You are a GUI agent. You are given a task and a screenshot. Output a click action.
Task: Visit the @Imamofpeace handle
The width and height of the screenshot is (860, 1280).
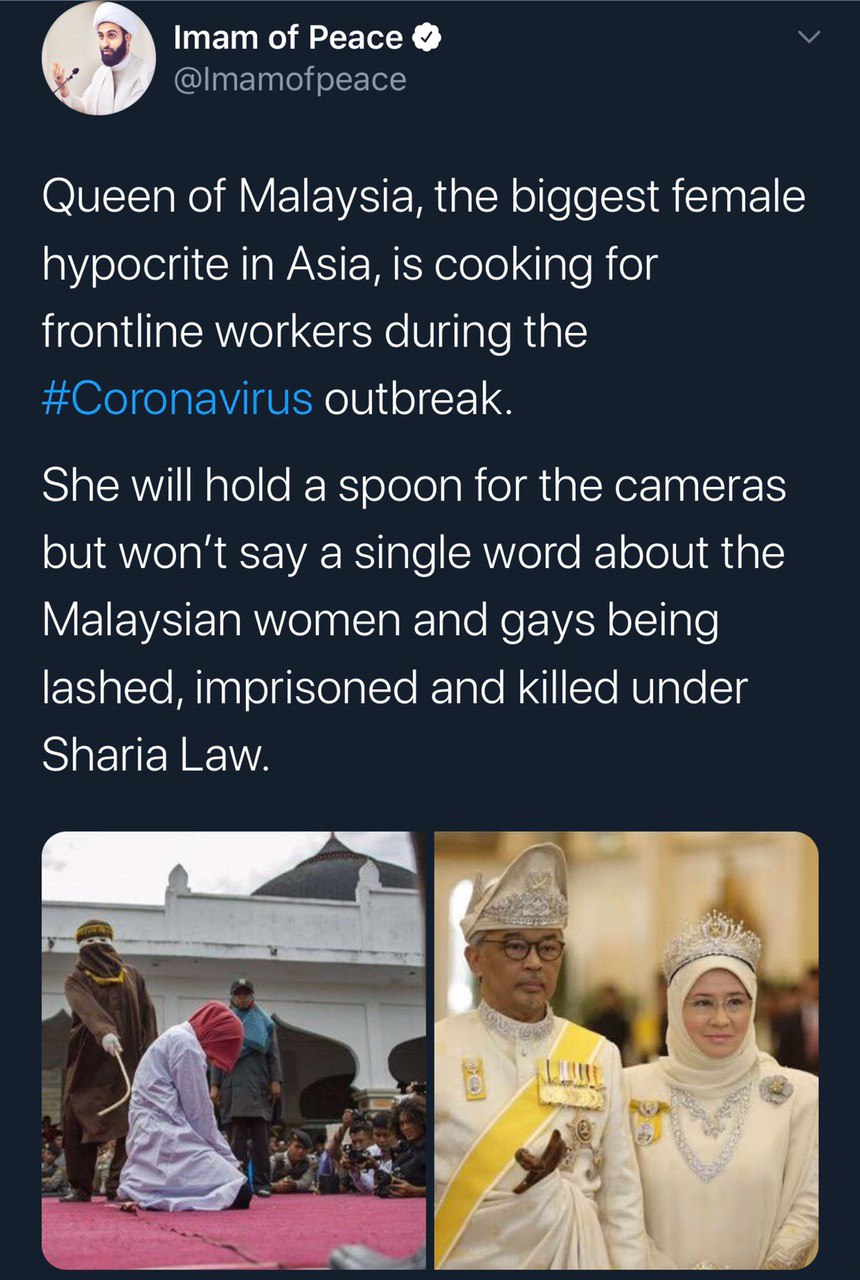(x=290, y=79)
